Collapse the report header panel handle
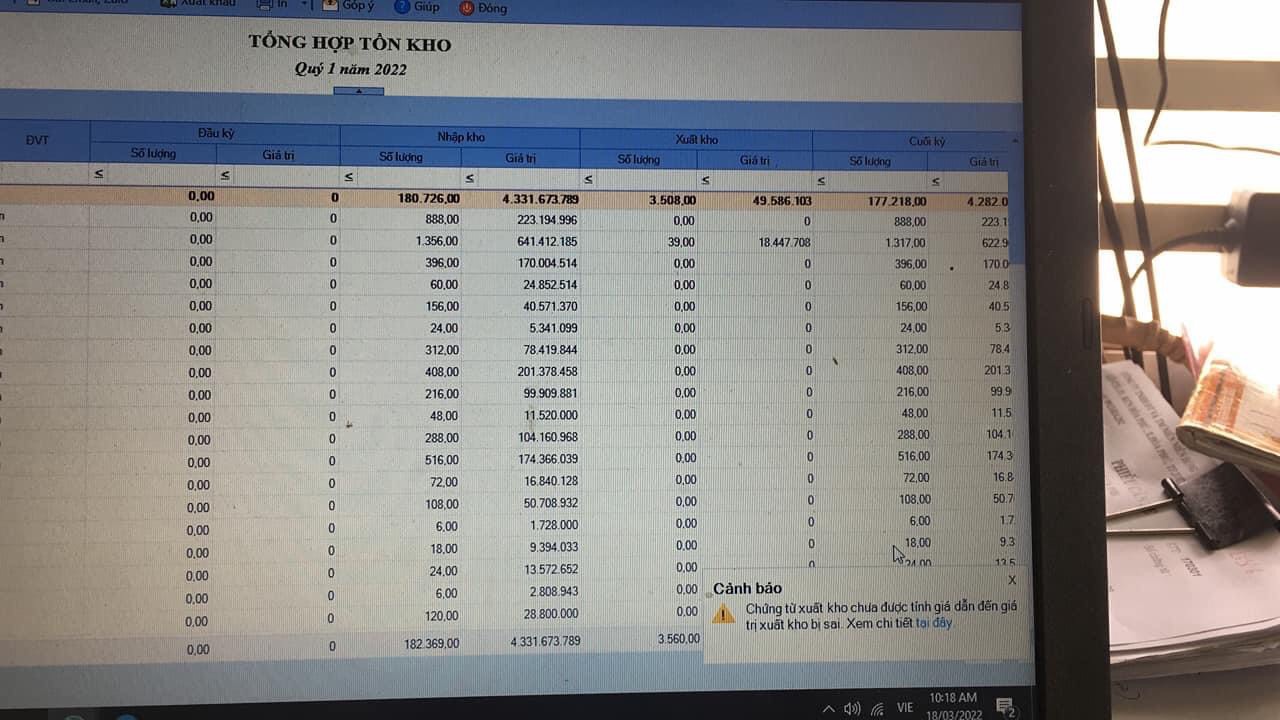 point(358,91)
